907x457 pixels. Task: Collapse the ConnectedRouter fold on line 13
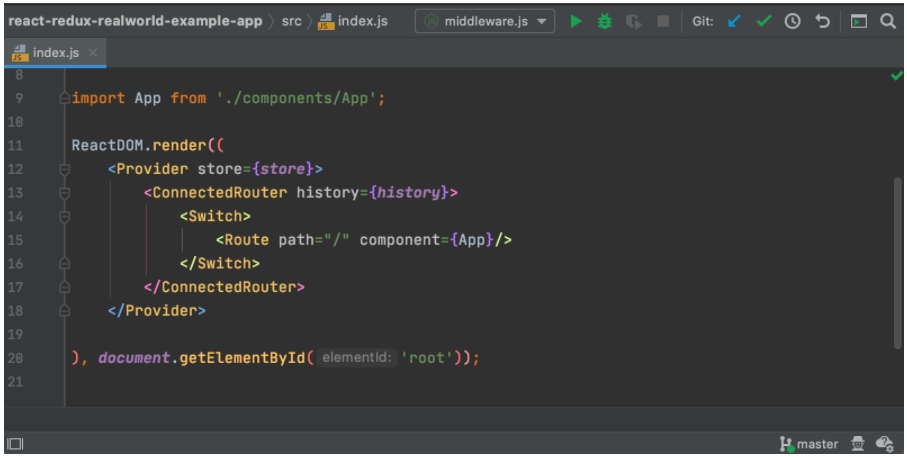[65, 193]
